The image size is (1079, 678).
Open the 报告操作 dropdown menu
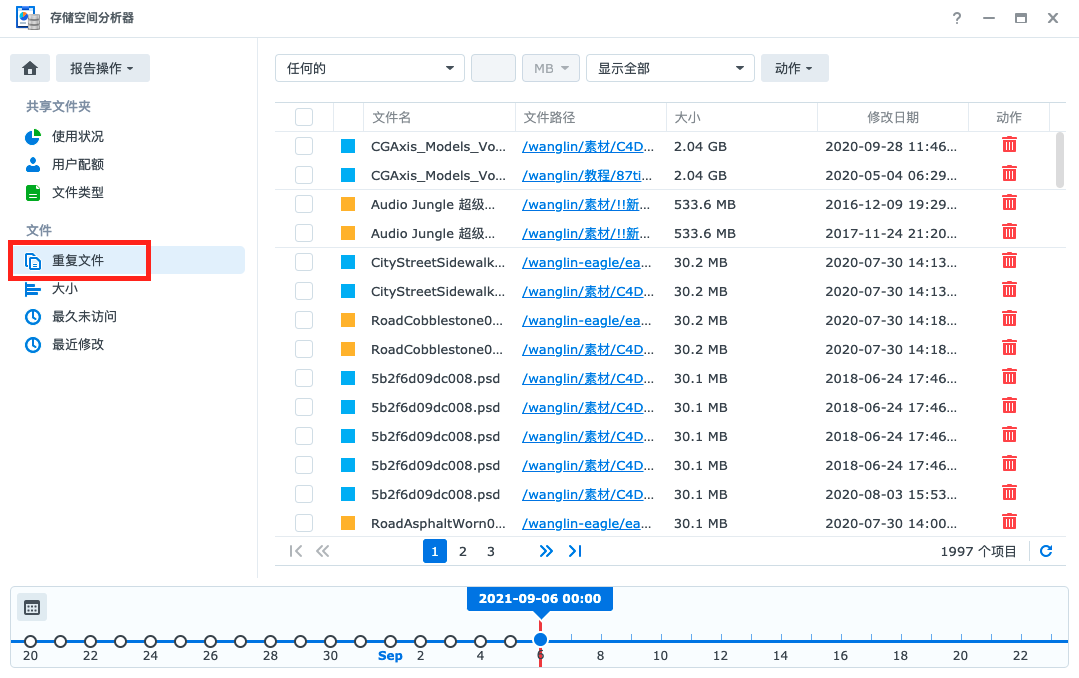pos(102,67)
